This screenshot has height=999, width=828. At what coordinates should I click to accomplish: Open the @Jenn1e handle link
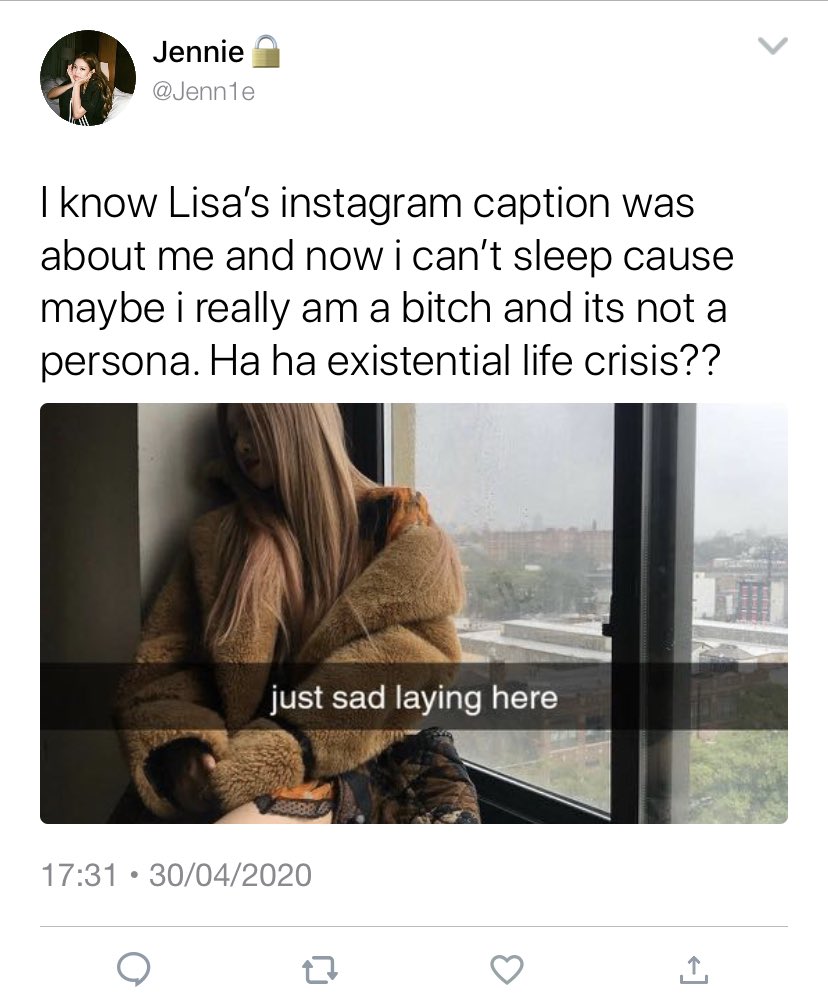click(204, 92)
